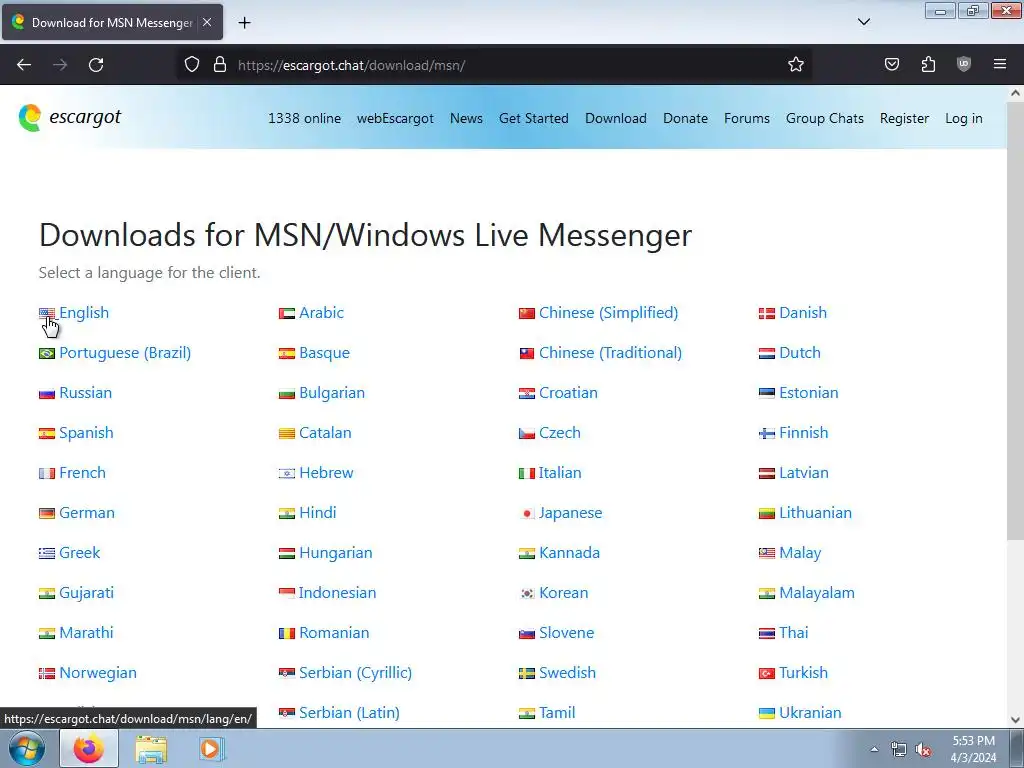This screenshot has width=1024, height=768.
Task: Open the Download nav item
Action: (x=616, y=118)
